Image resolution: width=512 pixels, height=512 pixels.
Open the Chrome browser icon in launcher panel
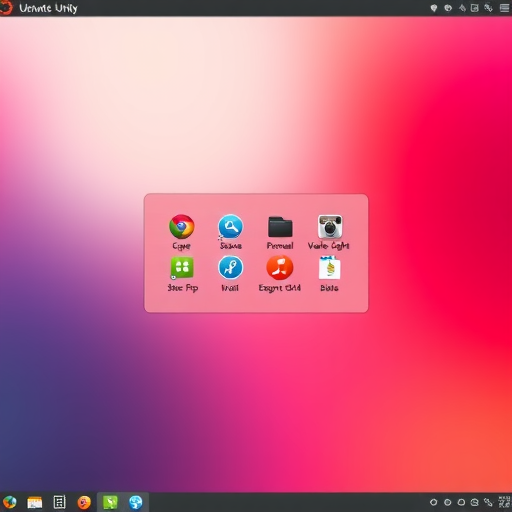click(x=181, y=227)
